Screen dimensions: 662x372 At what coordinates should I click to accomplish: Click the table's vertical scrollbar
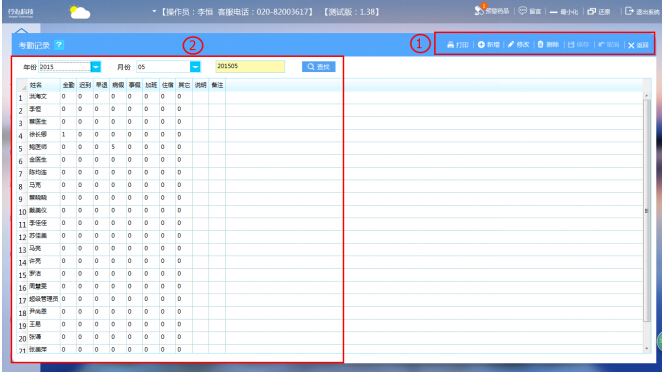point(646,210)
